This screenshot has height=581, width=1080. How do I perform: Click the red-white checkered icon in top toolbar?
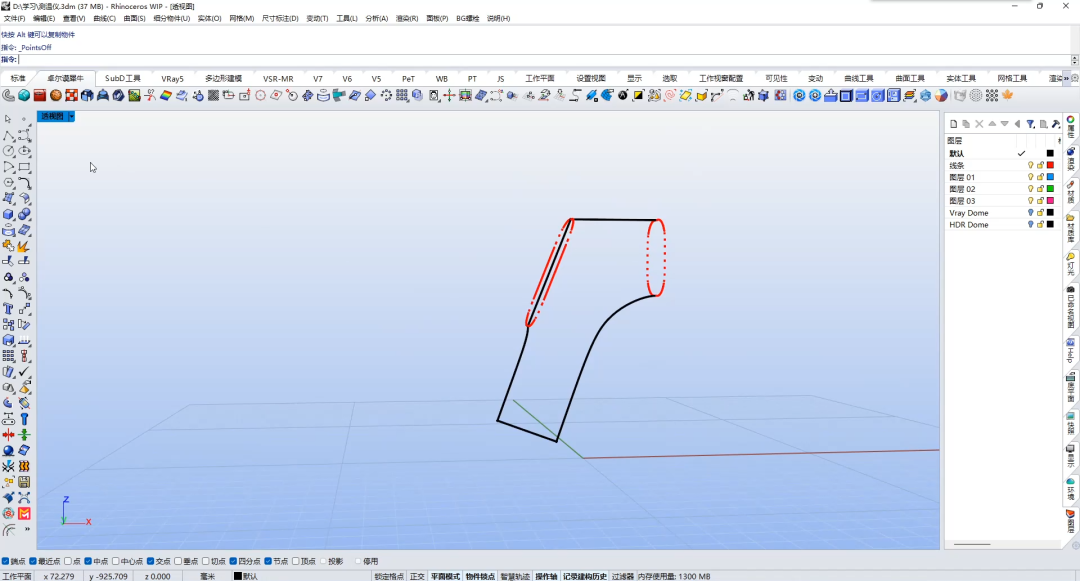72,96
